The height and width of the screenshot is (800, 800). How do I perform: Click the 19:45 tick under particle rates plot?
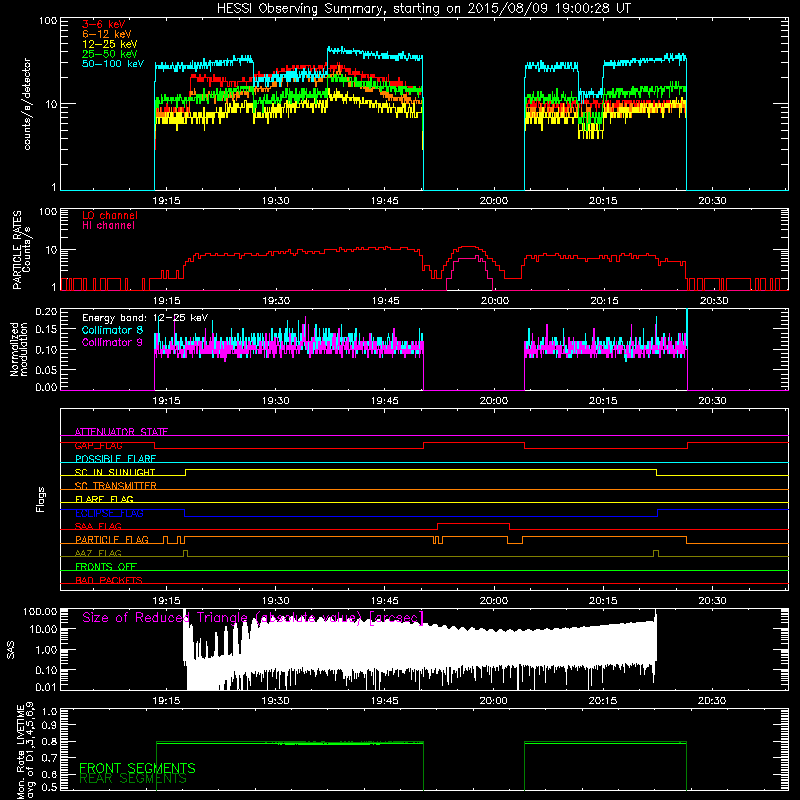[385, 301]
